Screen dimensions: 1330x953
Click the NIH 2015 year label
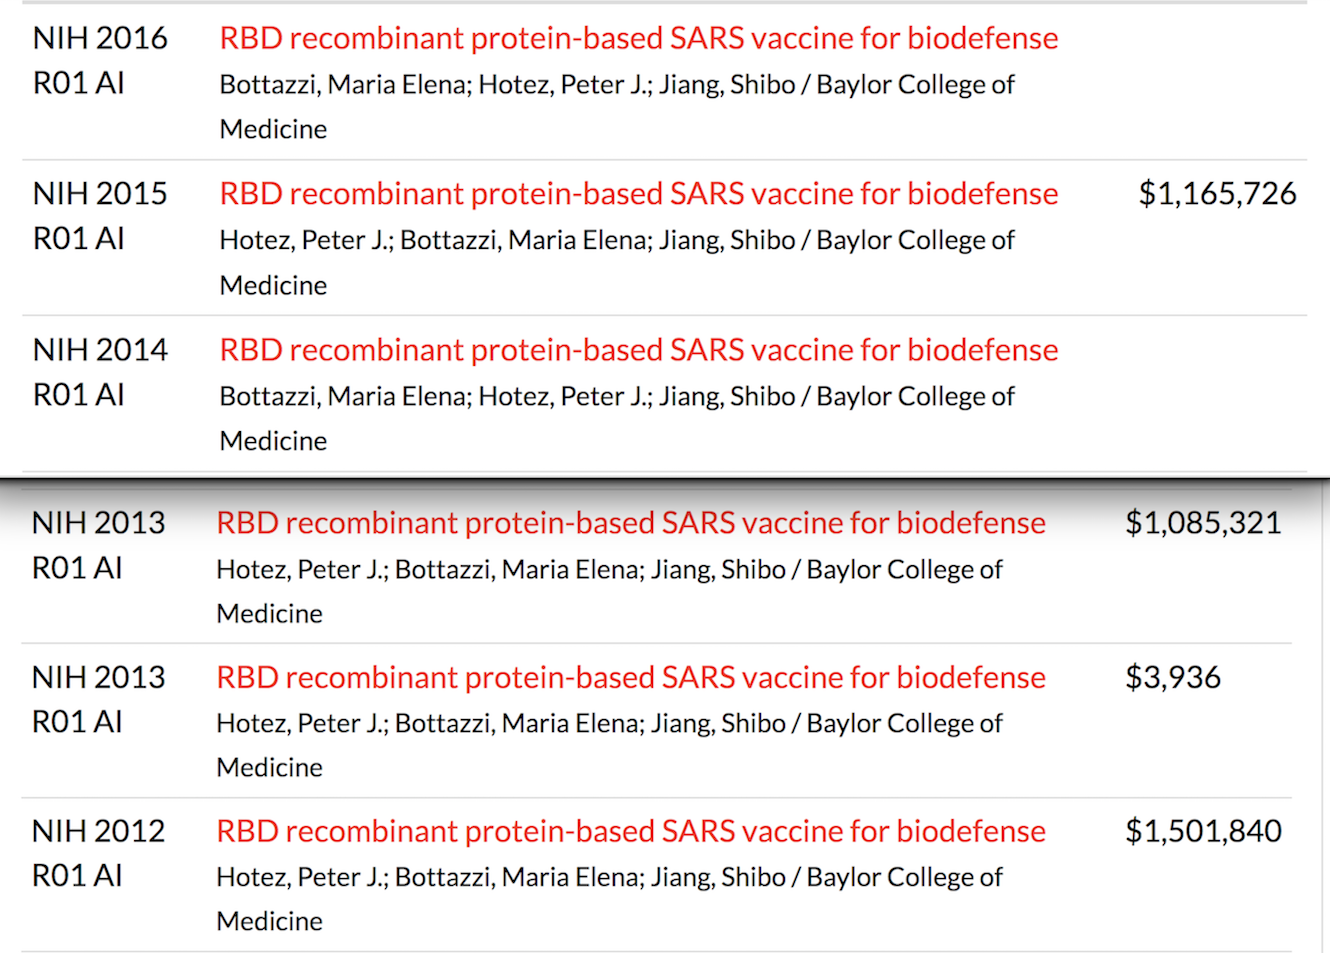click(x=100, y=194)
